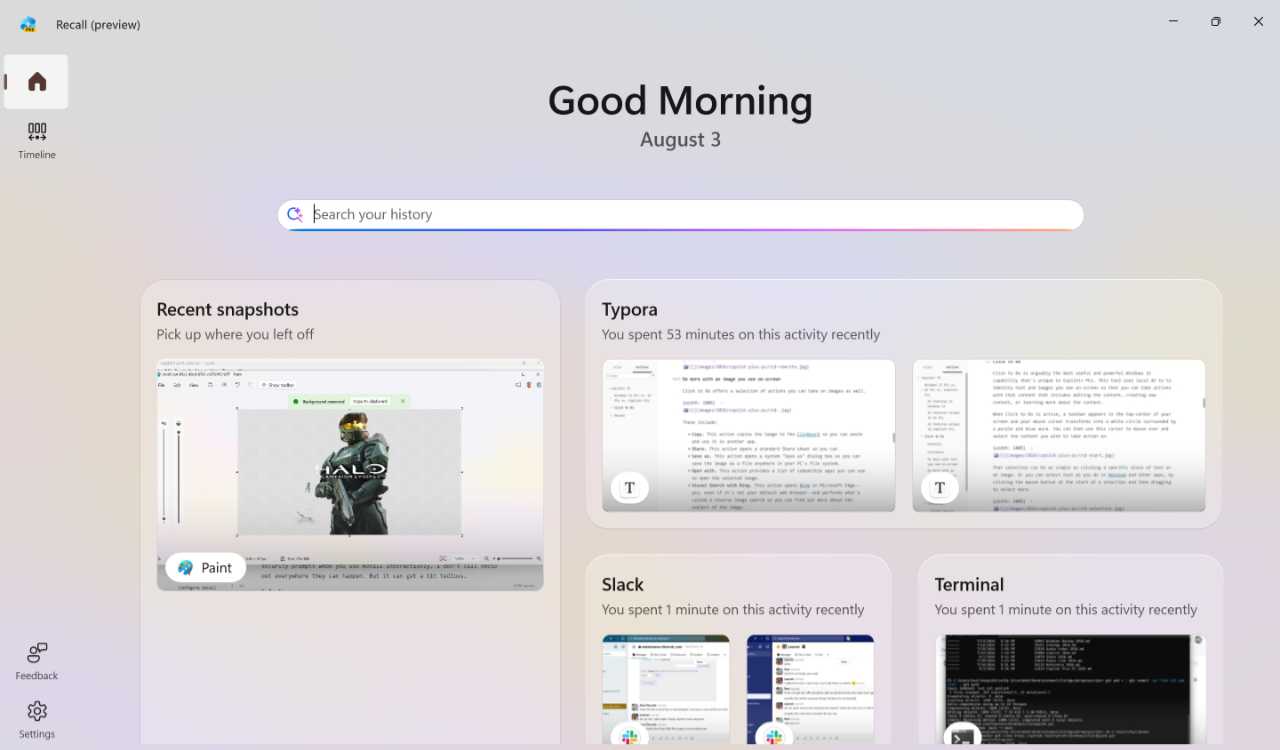Click the 'Recall (preview)' window title
This screenshot has width=1280, height=750.
(x=98, y=24)
